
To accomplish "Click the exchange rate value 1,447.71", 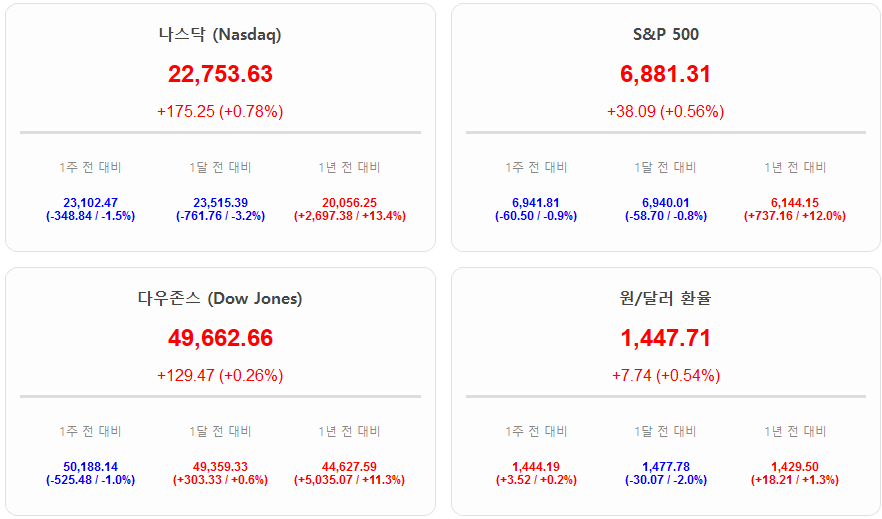I will [665, 338].
